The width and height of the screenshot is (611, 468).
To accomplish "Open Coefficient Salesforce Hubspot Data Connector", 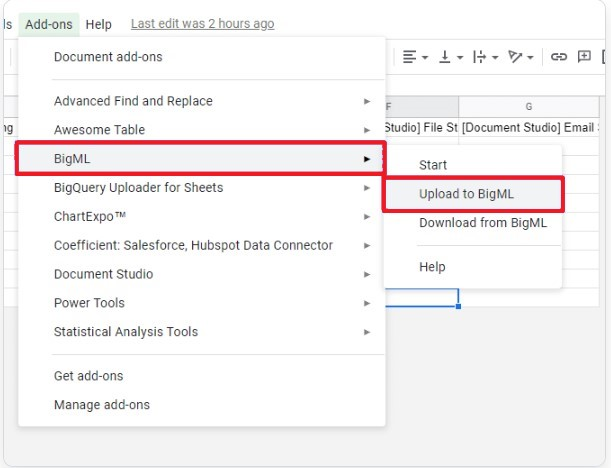I will pyautogui.click(x=202, y=245).
